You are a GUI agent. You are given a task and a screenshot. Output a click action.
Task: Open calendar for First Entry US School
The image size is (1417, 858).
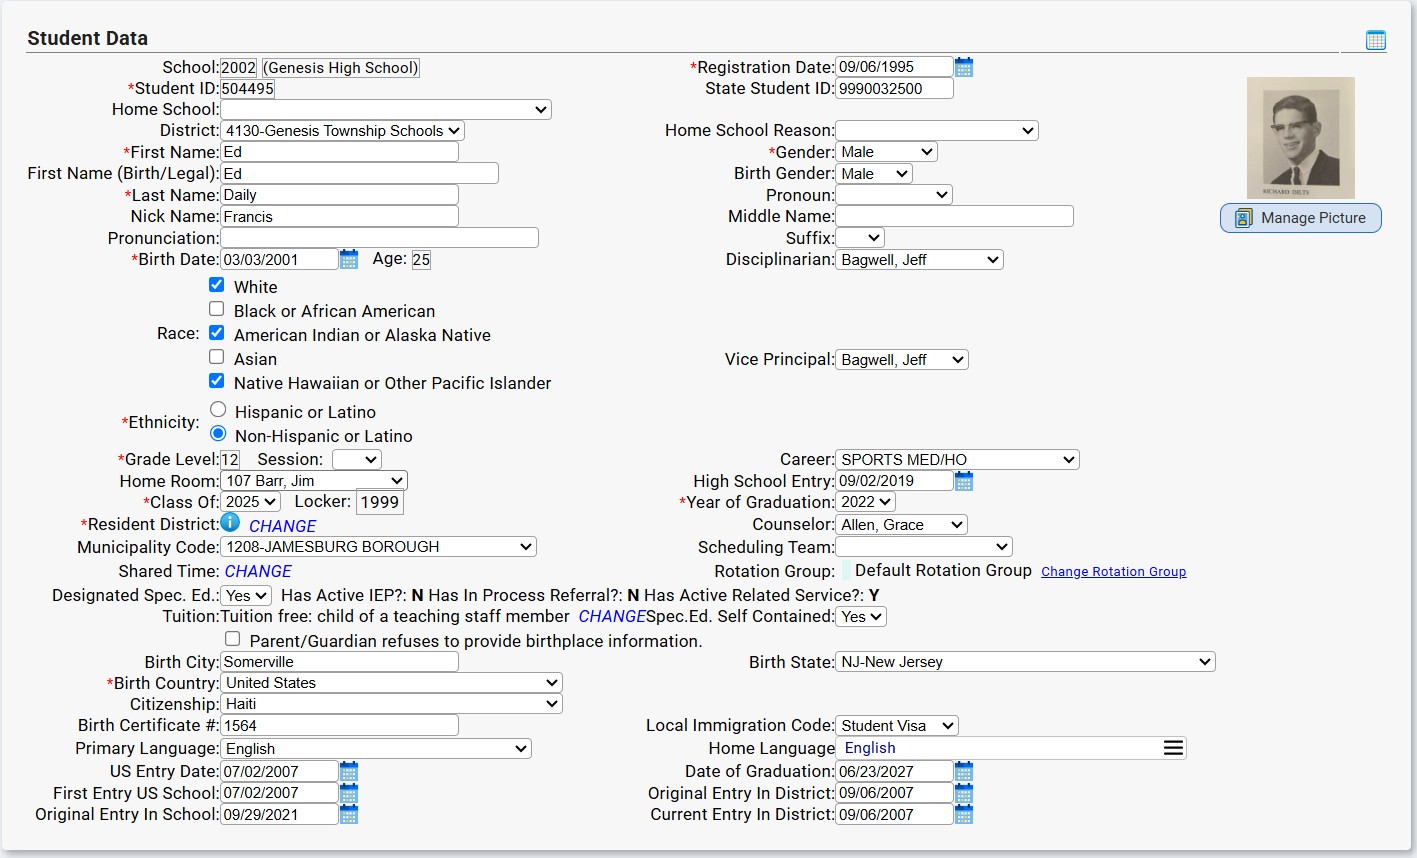click(349, 793)
